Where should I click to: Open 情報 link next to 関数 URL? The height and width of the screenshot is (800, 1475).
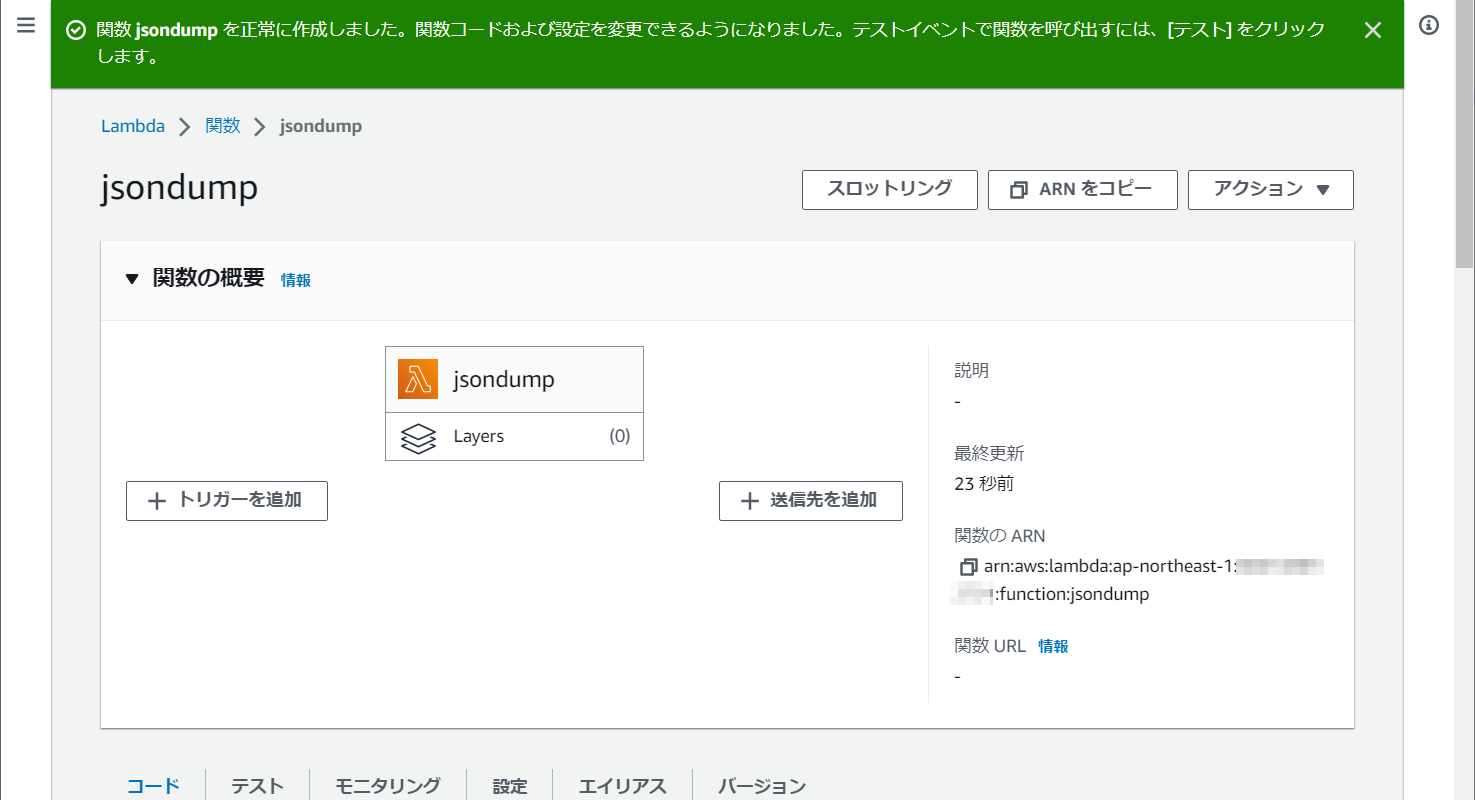click(1053, 647)
